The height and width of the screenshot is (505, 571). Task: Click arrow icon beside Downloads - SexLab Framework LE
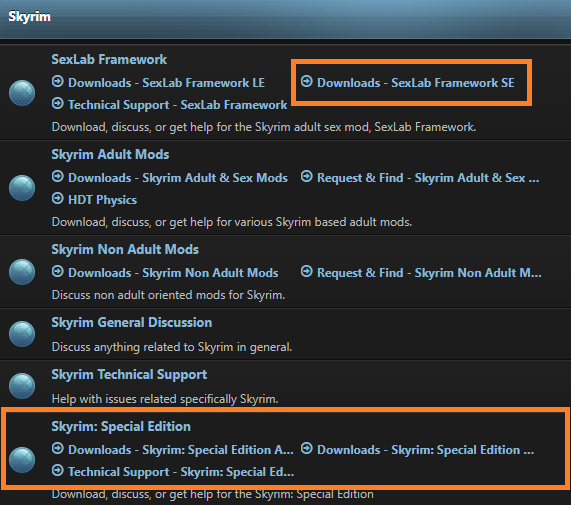[58, 81]
